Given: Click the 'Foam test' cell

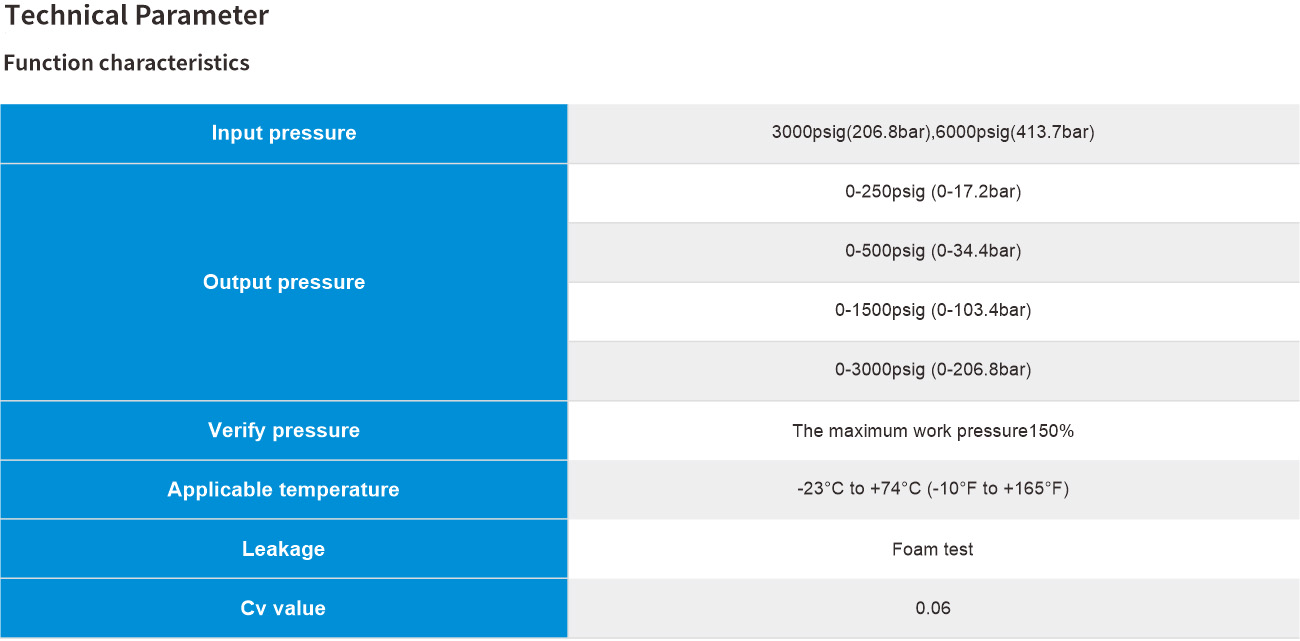Looking at the screenshot, I should point(933,549).
